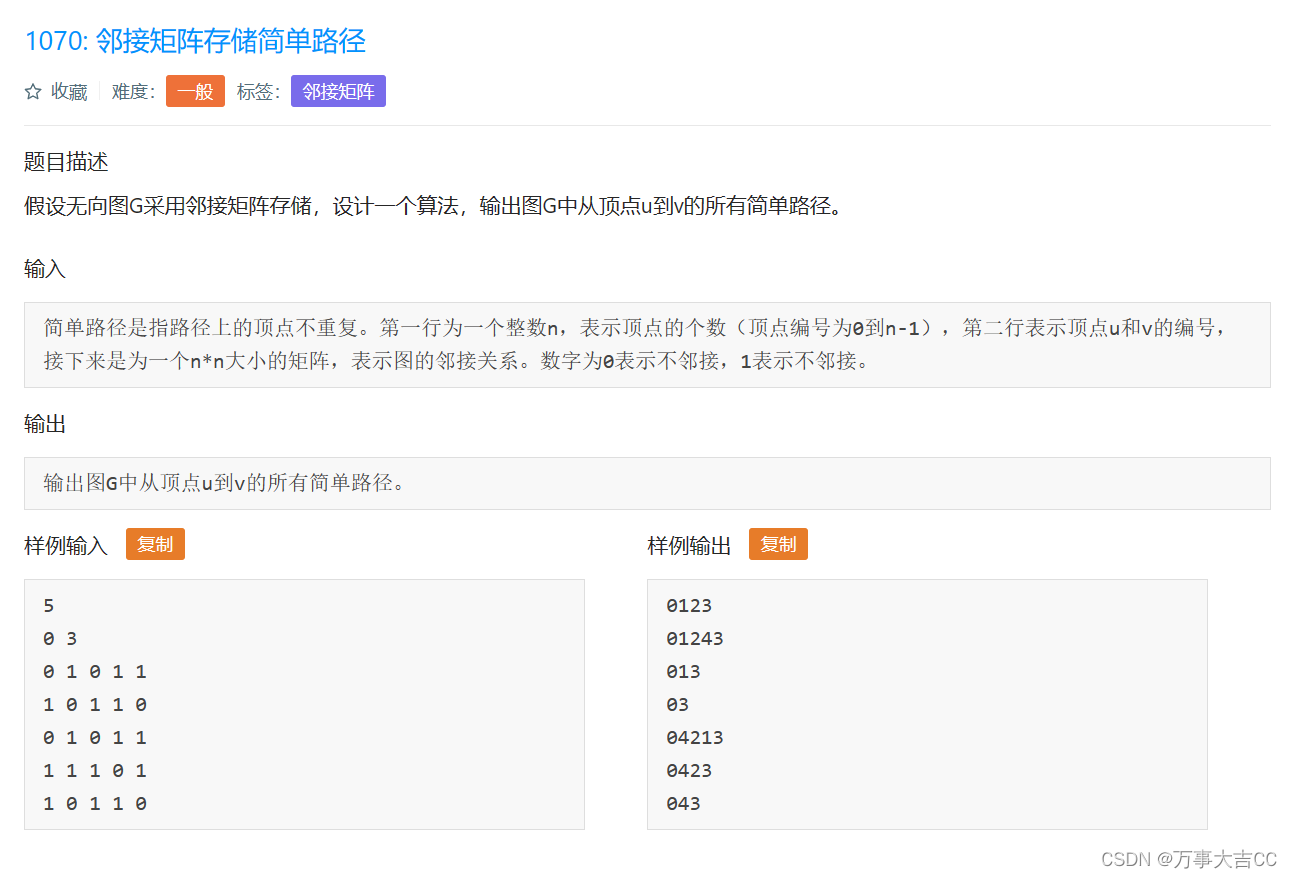Click input description line starting with 简单路径是指
Image resolution: width=1292 pixels, height=878 pixels.
coord(635,328)
